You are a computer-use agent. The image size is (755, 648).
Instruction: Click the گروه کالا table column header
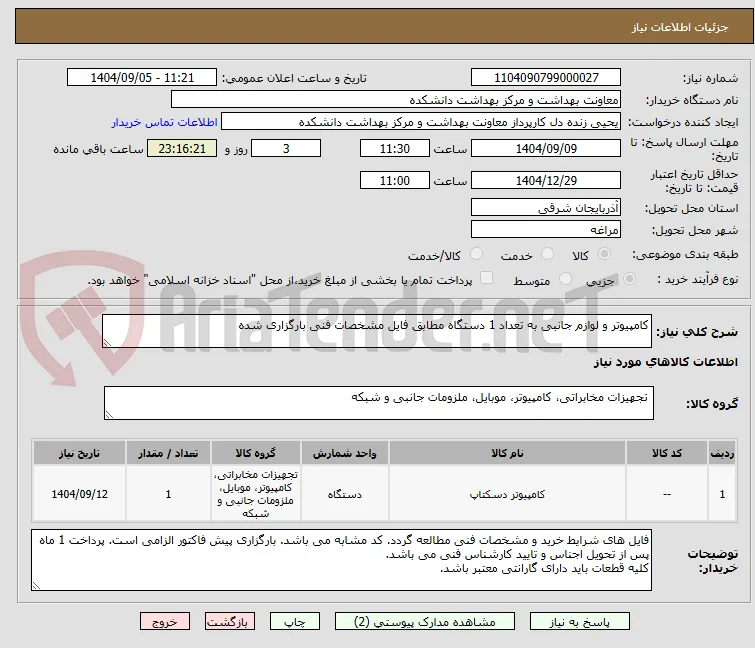[x=256, y=453]
